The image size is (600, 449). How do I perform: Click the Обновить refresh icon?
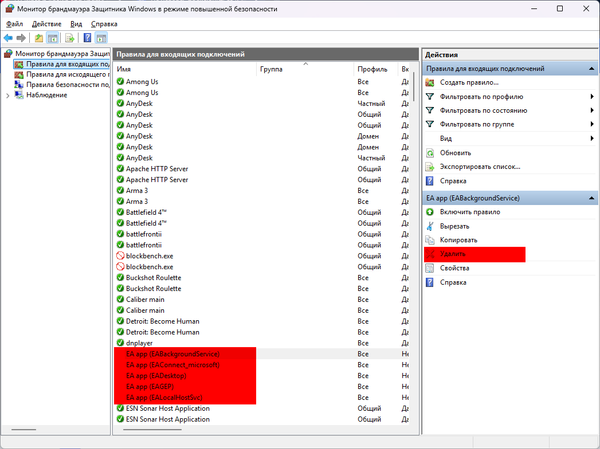click(430, 153)
